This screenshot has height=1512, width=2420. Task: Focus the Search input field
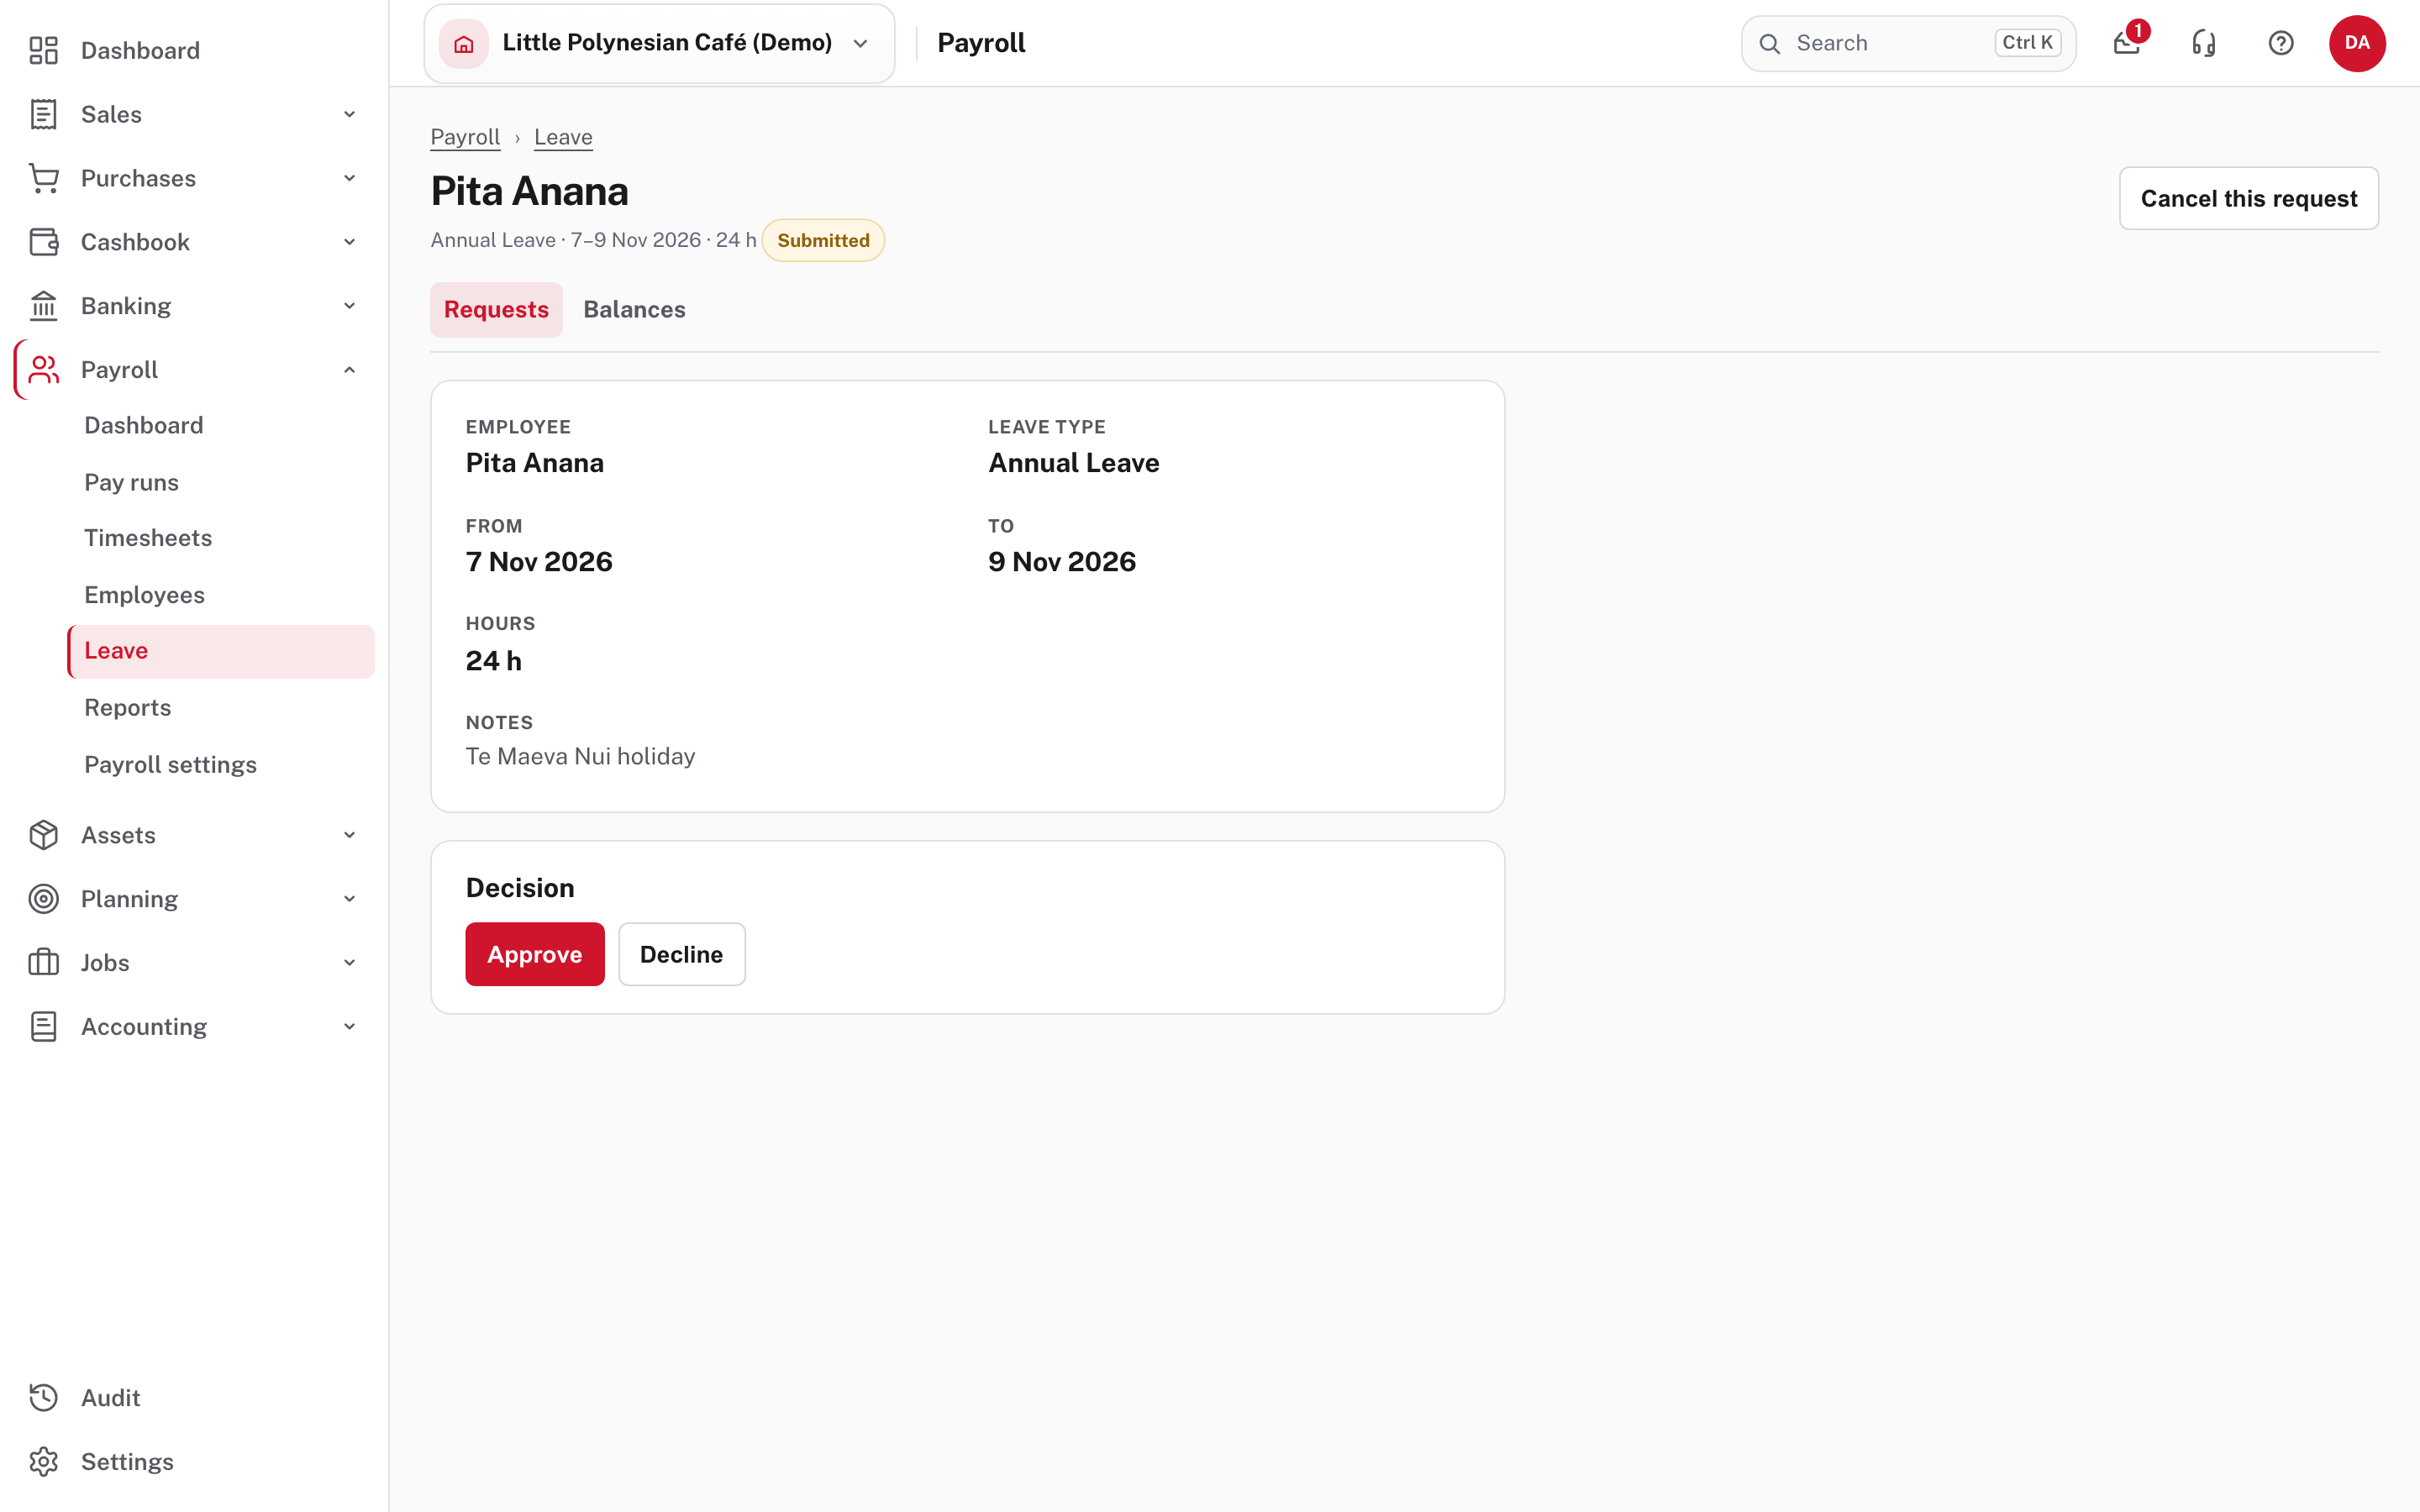[1908, 43]
